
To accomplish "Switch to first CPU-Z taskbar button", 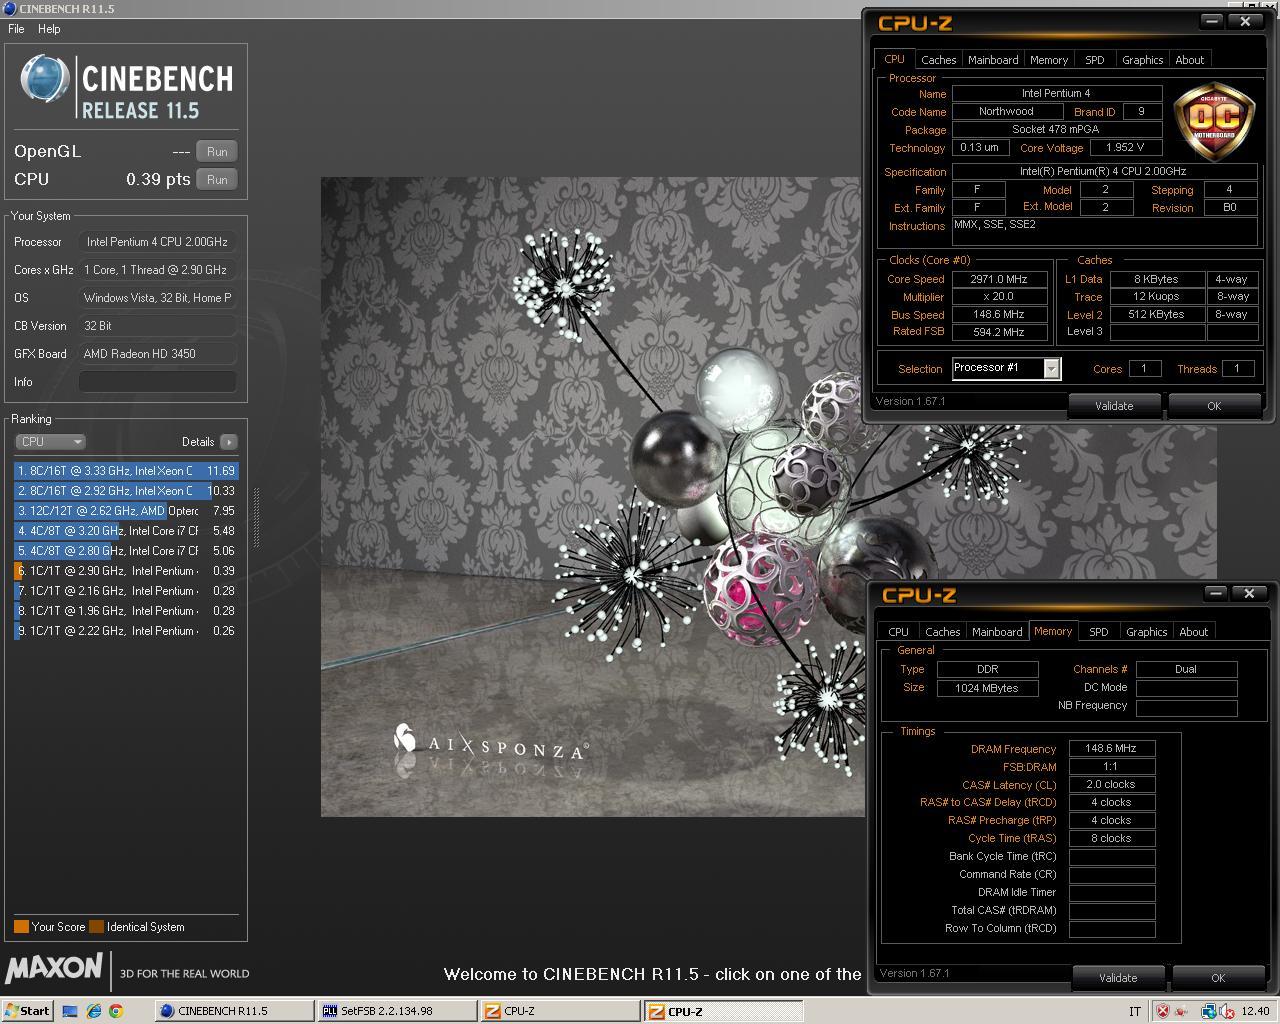I will [559, 1011].
